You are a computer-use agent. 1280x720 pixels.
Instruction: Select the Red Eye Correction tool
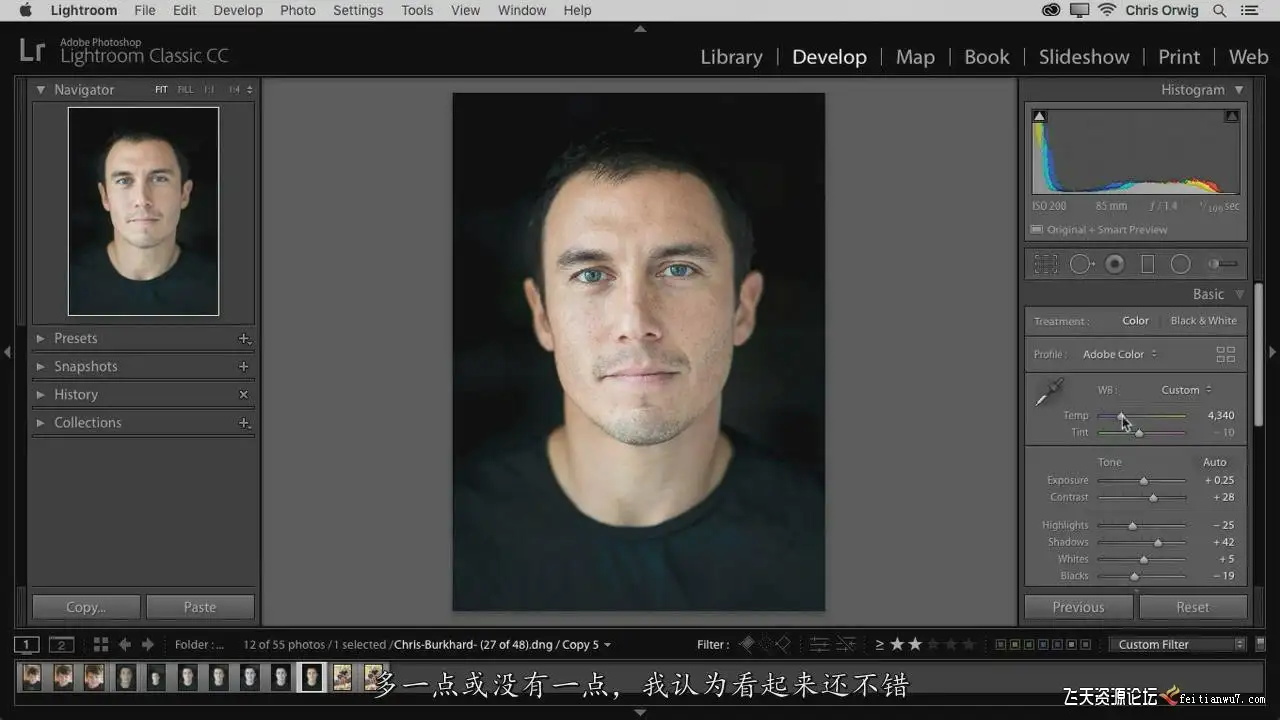tap(1114, 264)
